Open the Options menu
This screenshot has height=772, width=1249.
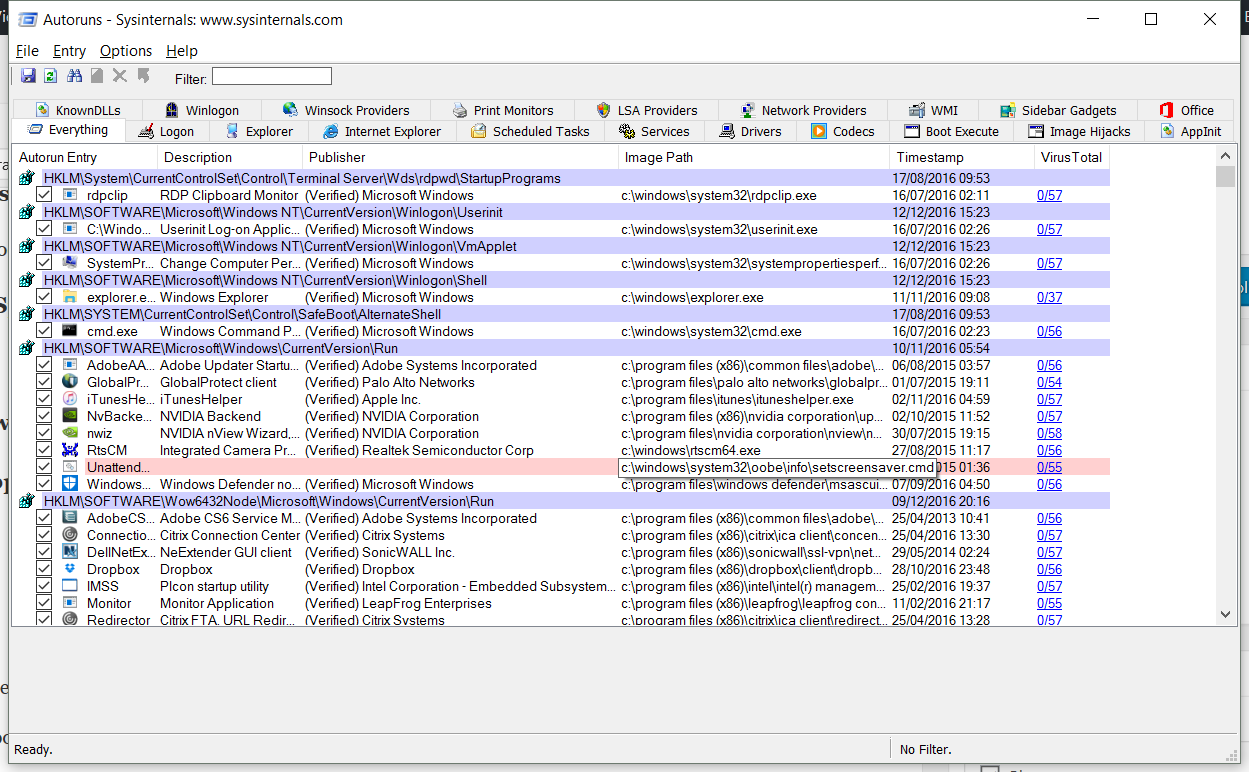[126, 51]
